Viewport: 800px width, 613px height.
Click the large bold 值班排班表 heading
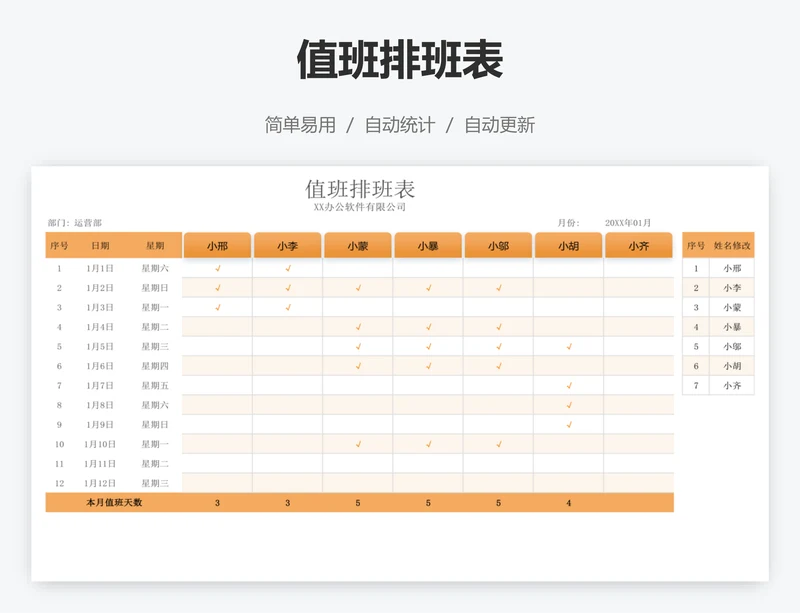[400, 60]
